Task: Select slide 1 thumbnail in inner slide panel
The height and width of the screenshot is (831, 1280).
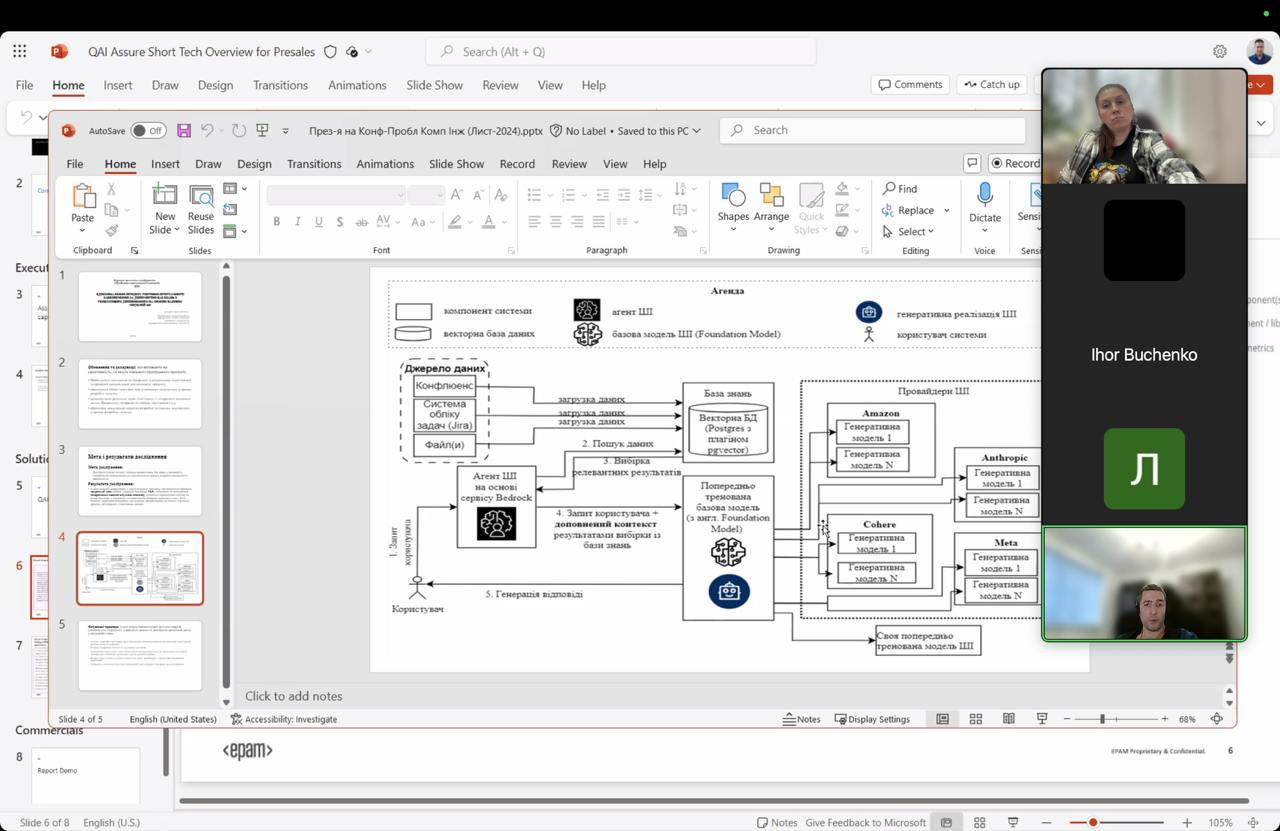Action: (140, 306)
